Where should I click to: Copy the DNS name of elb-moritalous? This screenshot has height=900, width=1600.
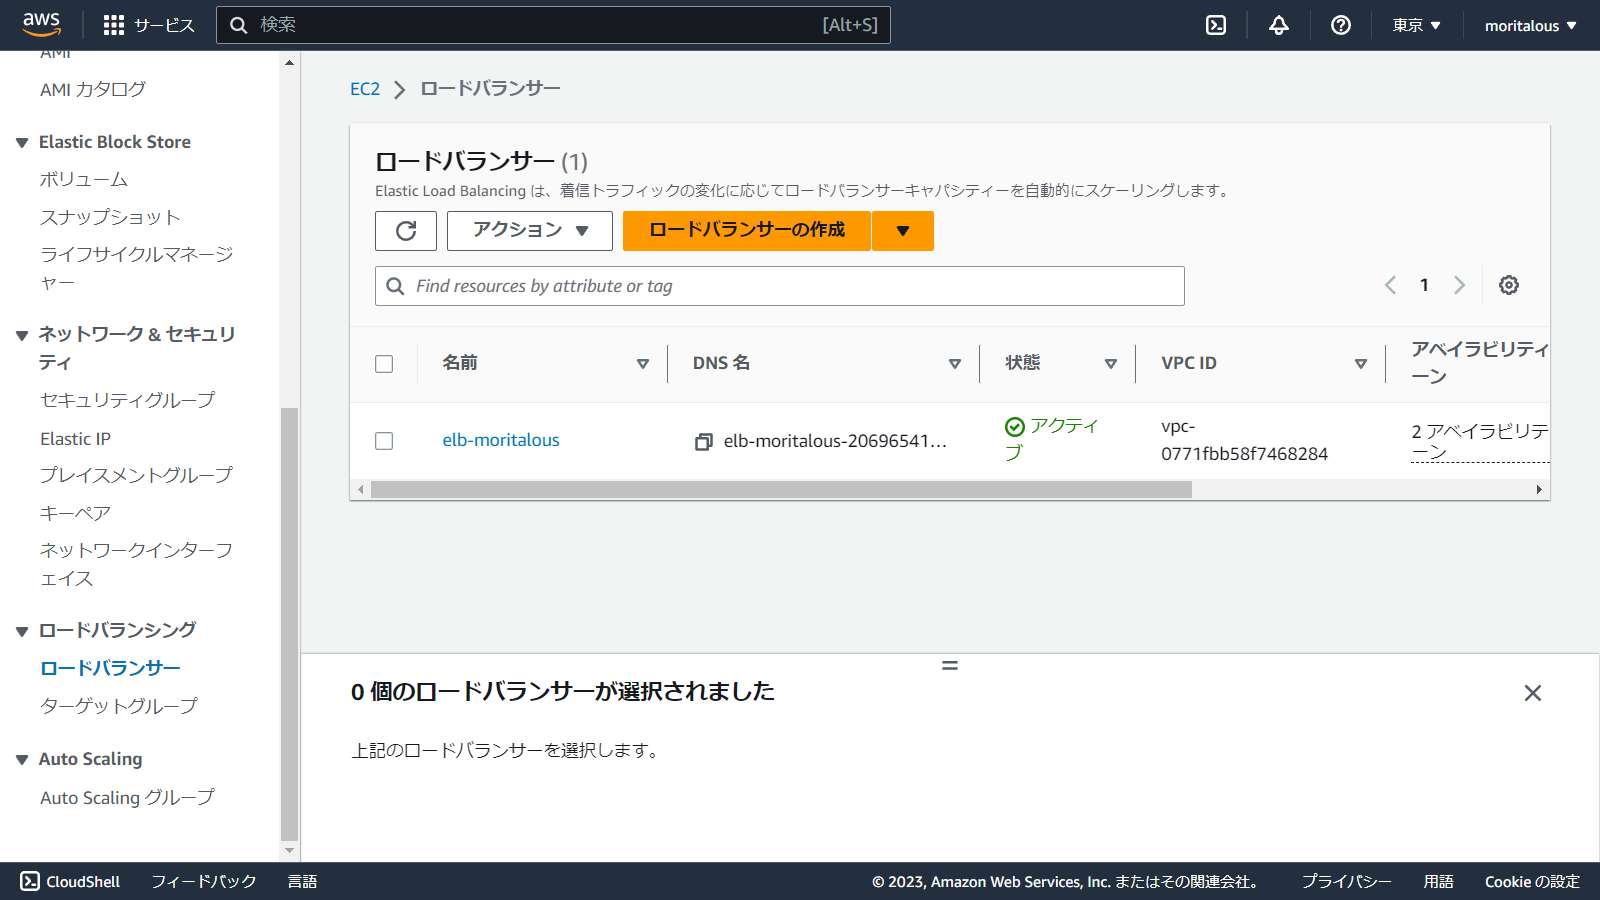pyautogui.click(x=703, y=441)
